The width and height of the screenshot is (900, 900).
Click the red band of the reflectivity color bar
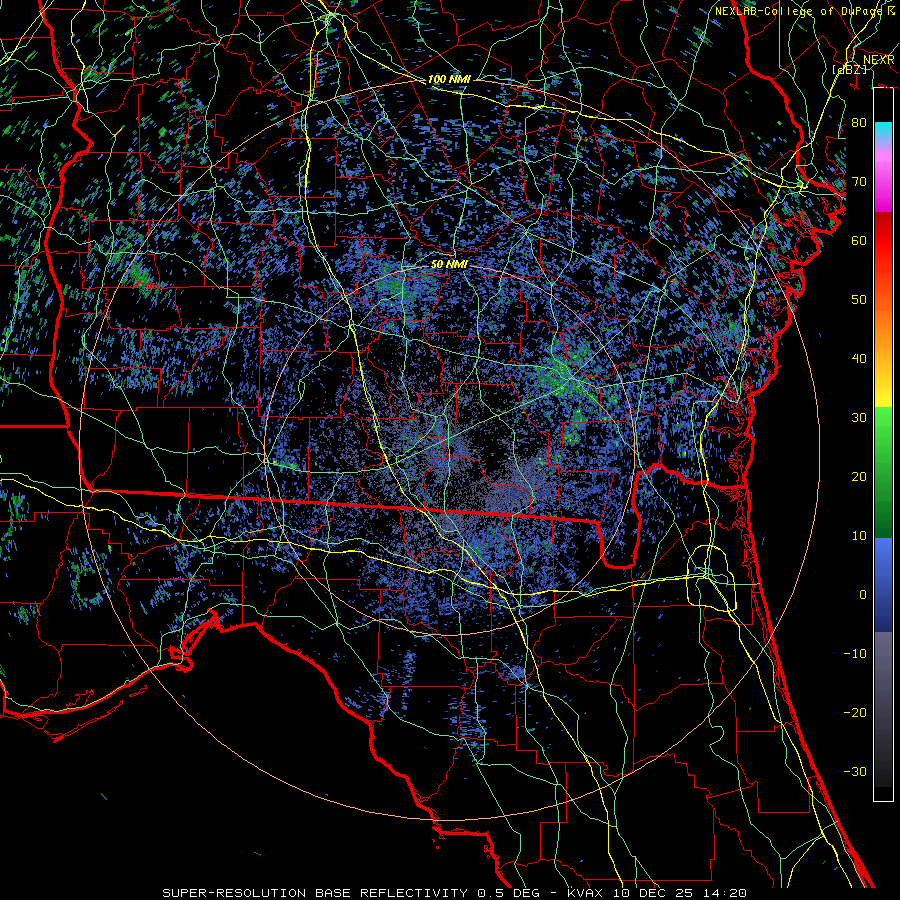coord(883,241)
